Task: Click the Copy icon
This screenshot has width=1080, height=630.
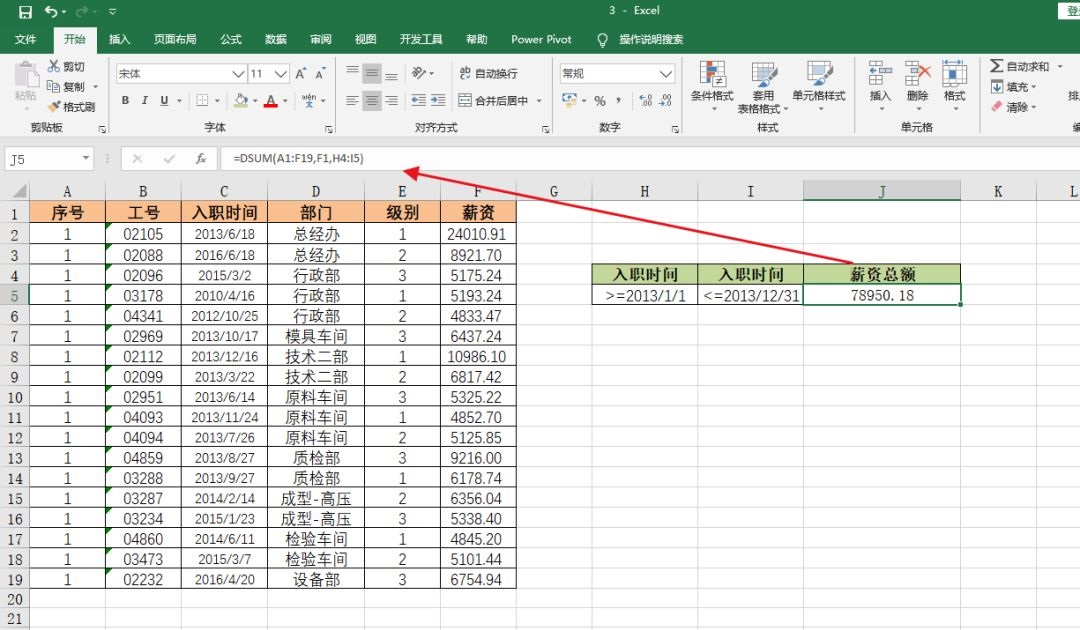Action: click(53, 86)
